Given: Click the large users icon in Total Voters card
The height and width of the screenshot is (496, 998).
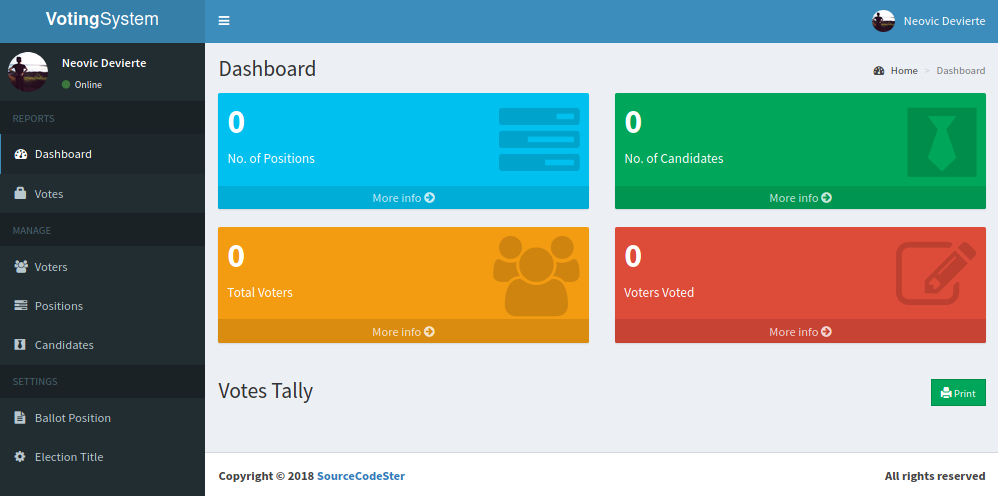Looking at the screenshot, I should pyautogui.click(x=536, y=276).
